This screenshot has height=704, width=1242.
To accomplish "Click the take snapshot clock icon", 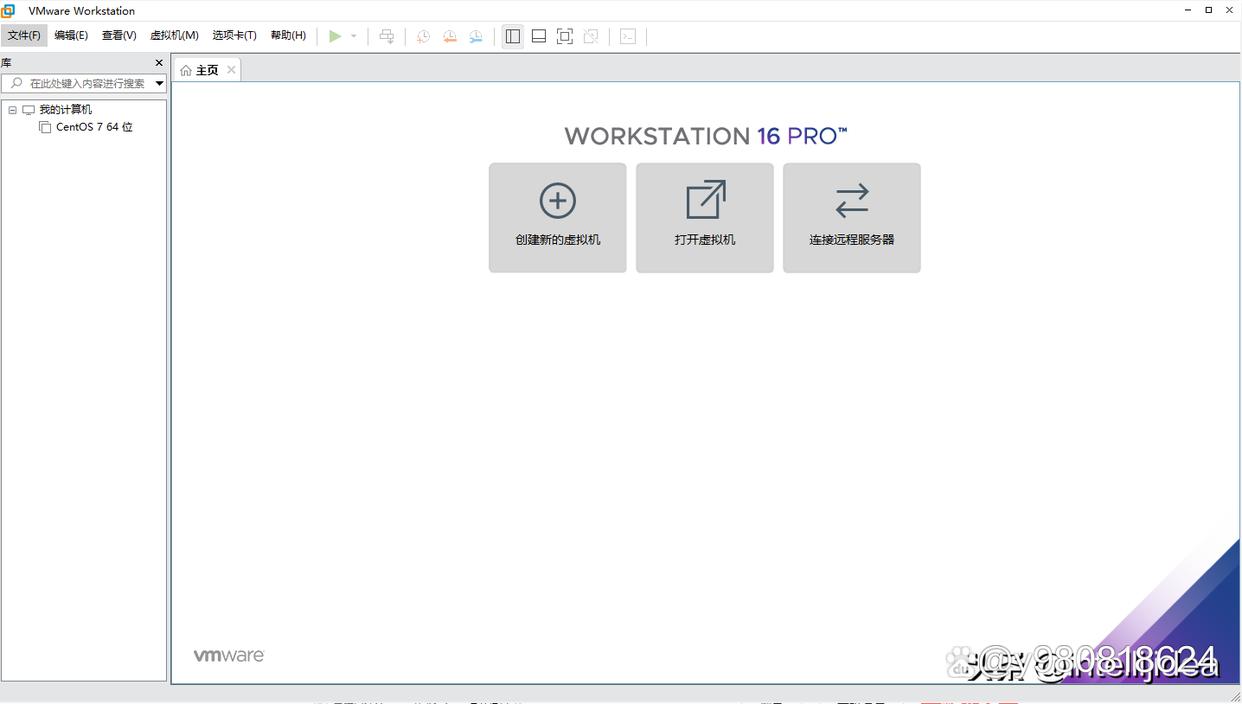I will 423,36.
